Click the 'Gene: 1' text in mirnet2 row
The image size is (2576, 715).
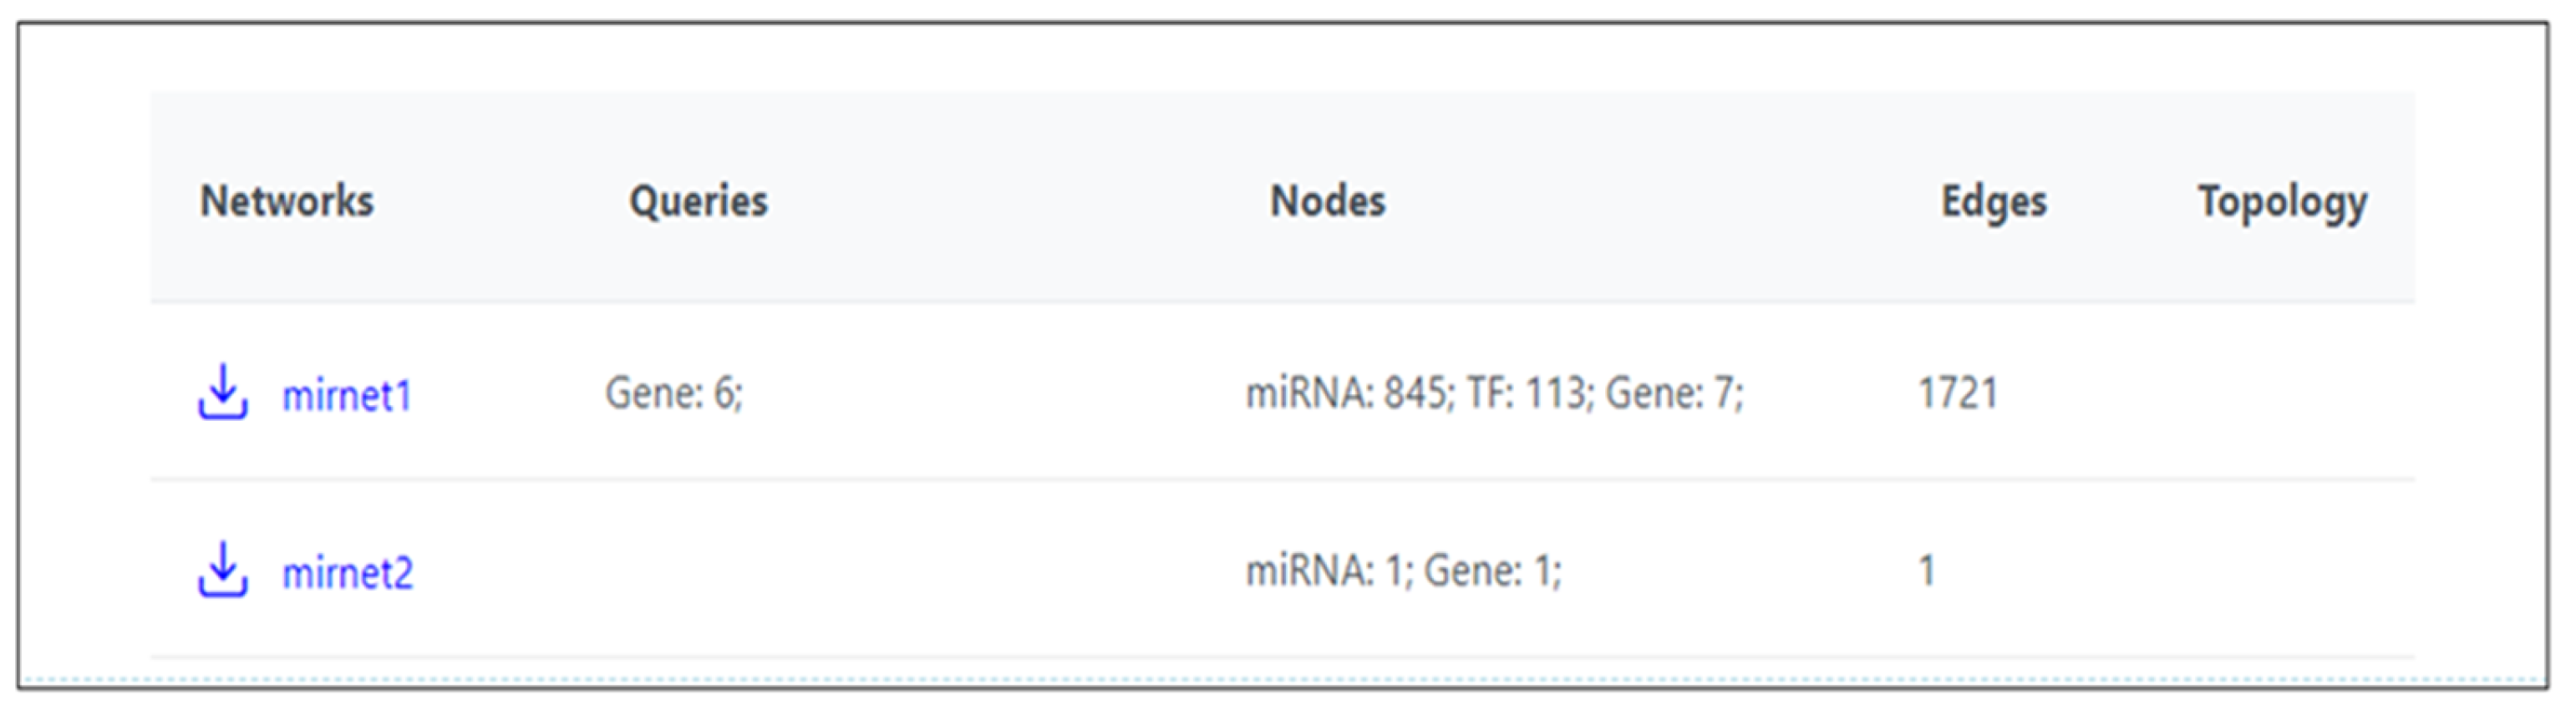tap(1491, 571)
